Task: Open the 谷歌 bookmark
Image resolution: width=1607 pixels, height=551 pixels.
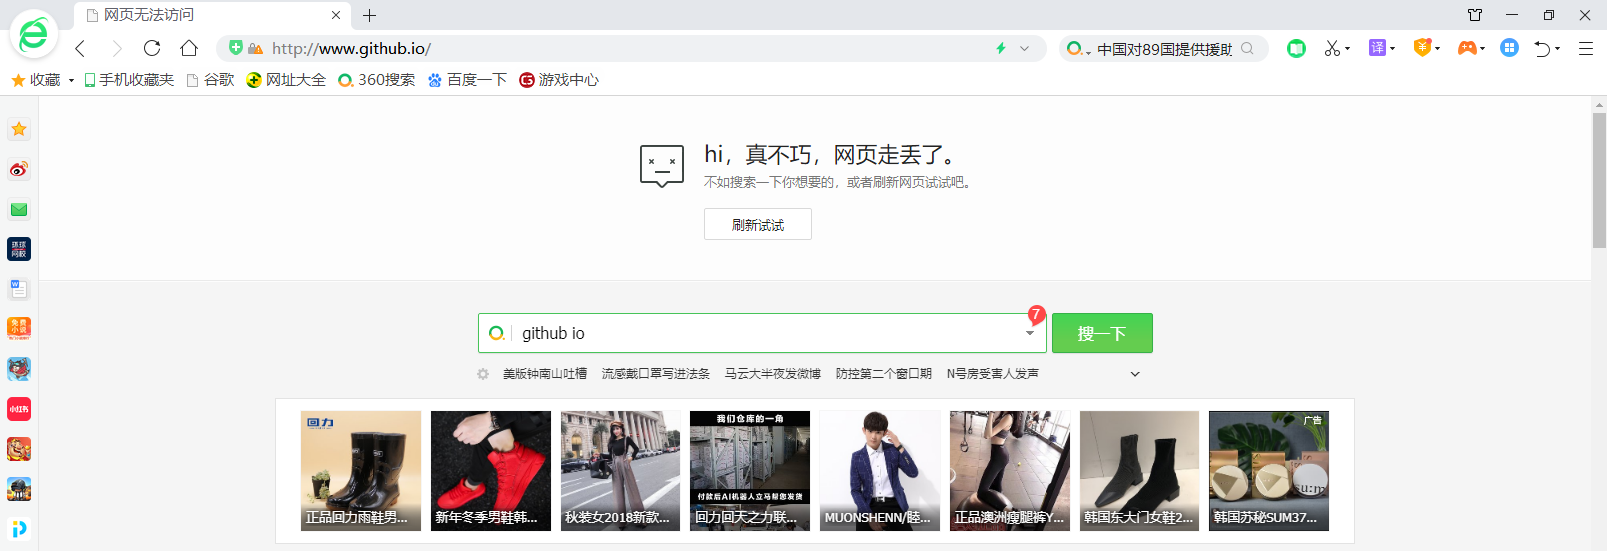Action: point(210,80)
